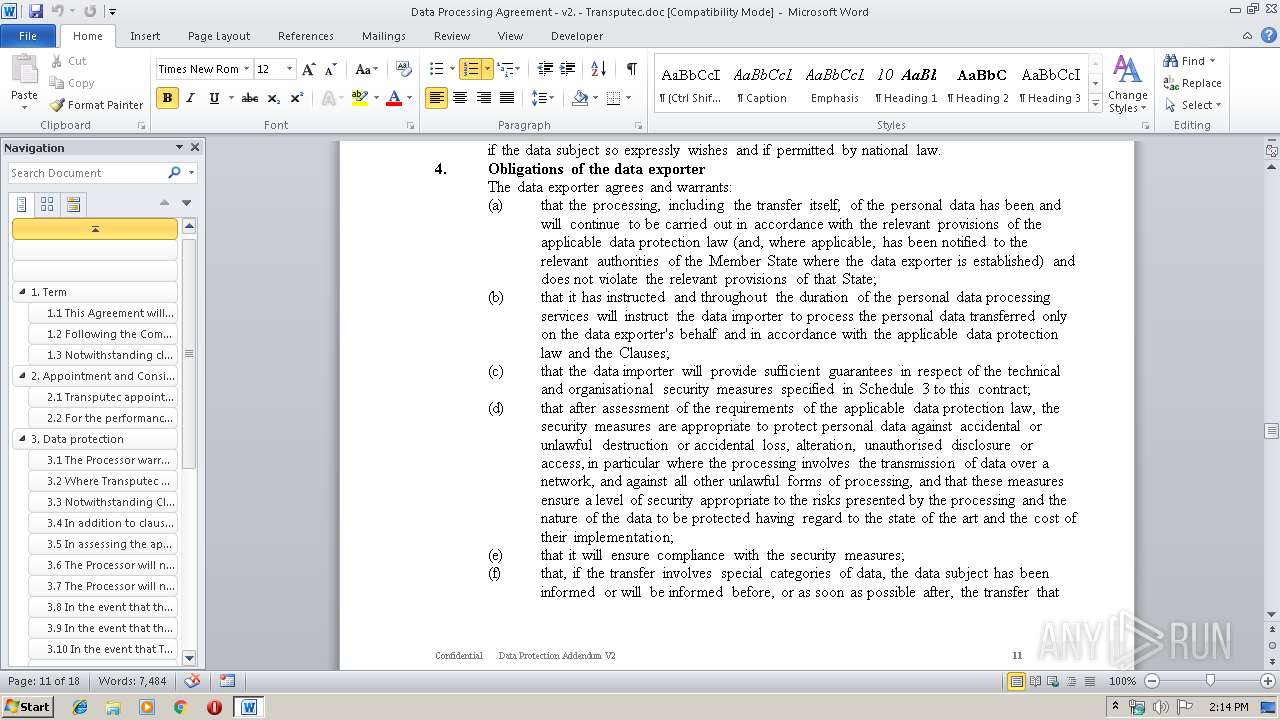Screen dimensions: 1280x720
Task: Open Windows Start menu
Action: 28,706
